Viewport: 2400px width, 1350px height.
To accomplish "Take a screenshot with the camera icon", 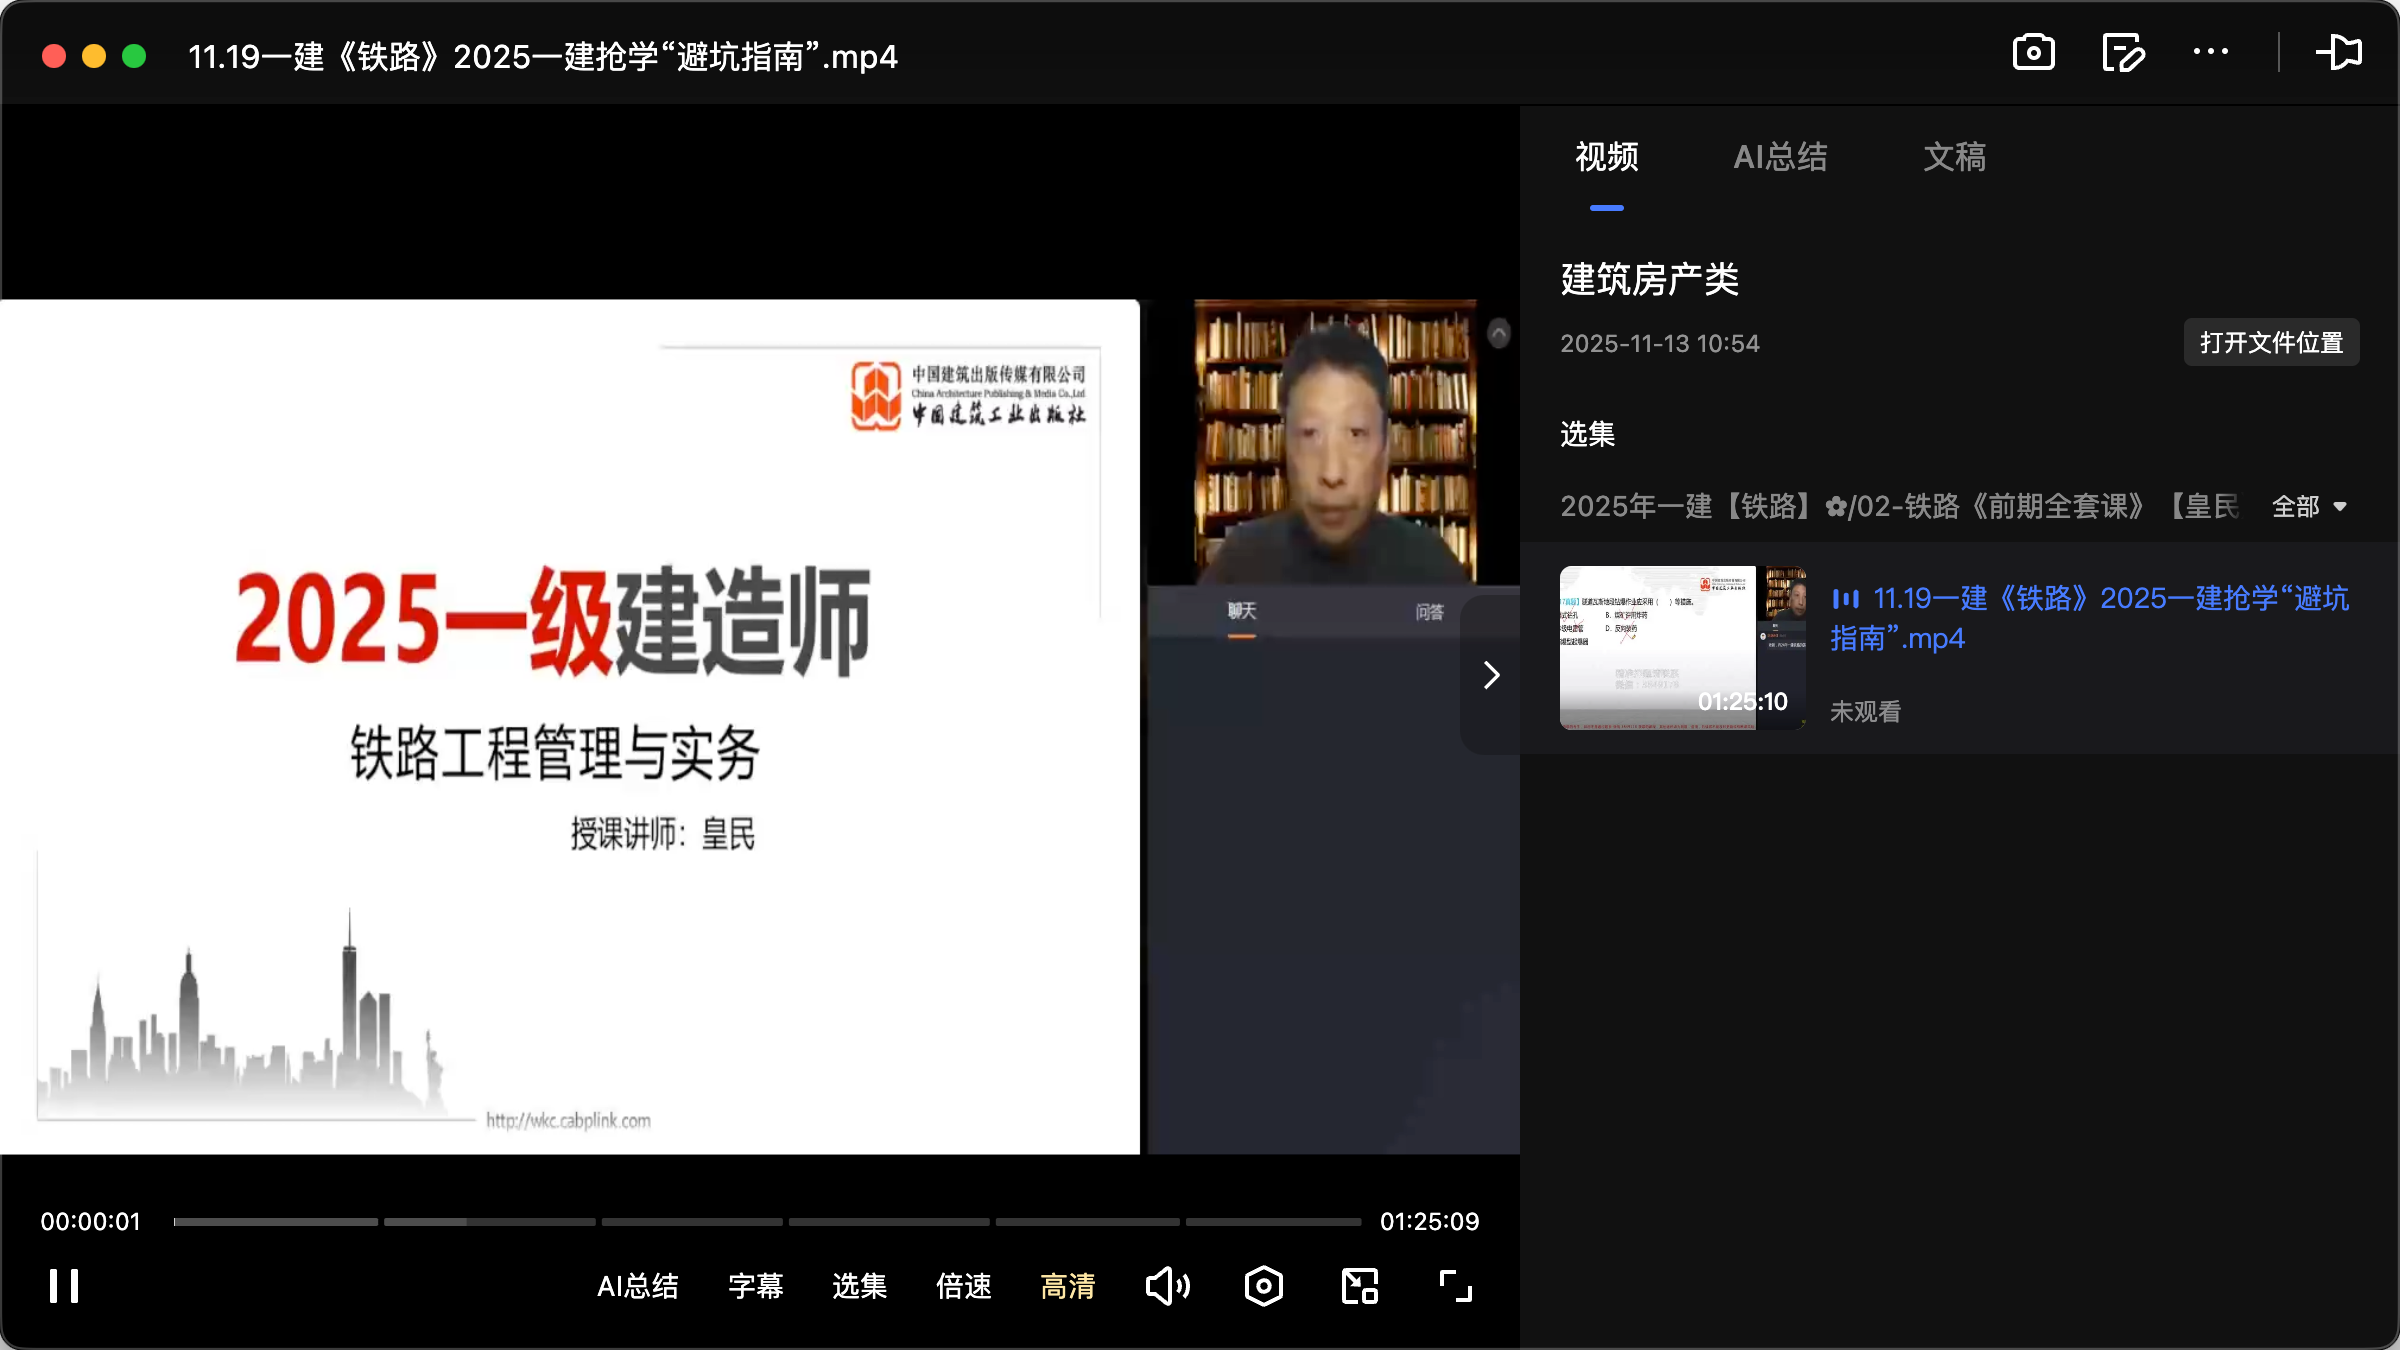I will pos(2033,53).
